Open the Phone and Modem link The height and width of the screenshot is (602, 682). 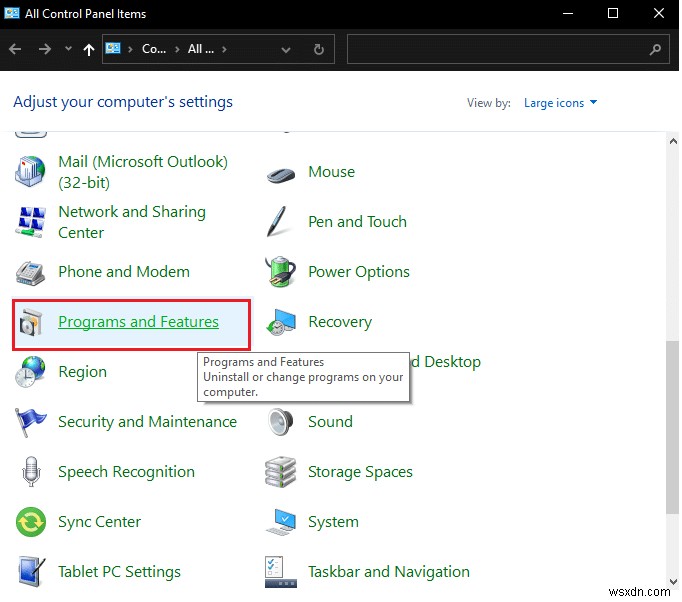[124, 272]
